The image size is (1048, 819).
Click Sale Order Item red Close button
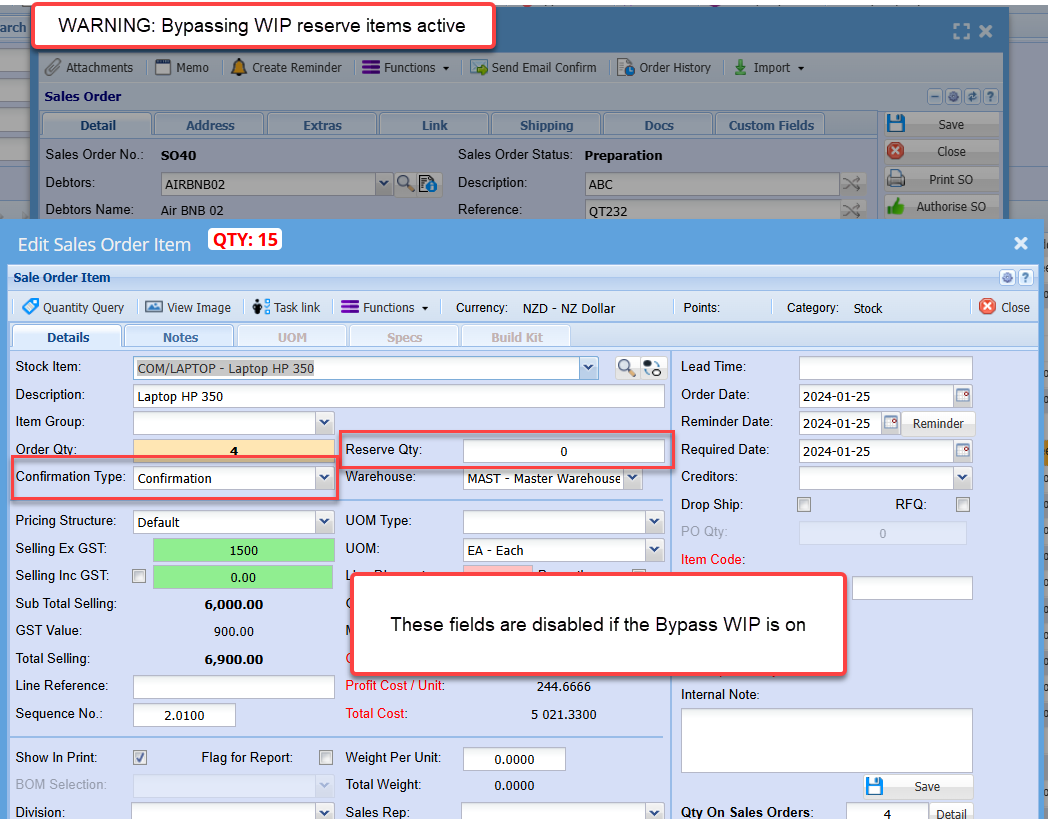pyautogui.click(x=1004, y=307)
